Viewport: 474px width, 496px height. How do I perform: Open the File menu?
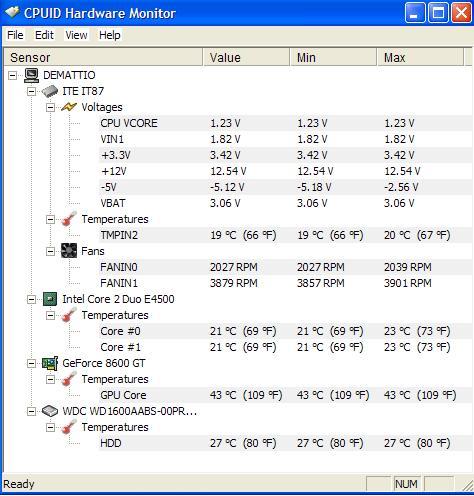(15, 35)
